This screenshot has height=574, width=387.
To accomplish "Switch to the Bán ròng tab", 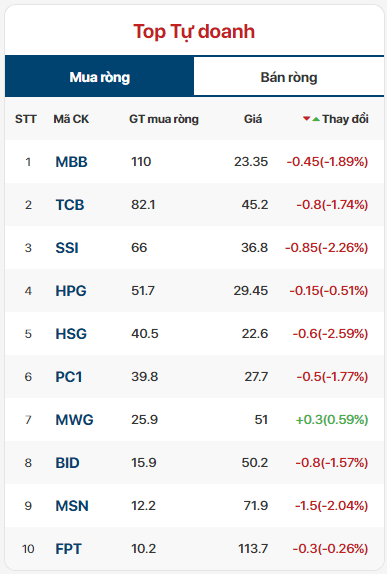I will [289, 77].
